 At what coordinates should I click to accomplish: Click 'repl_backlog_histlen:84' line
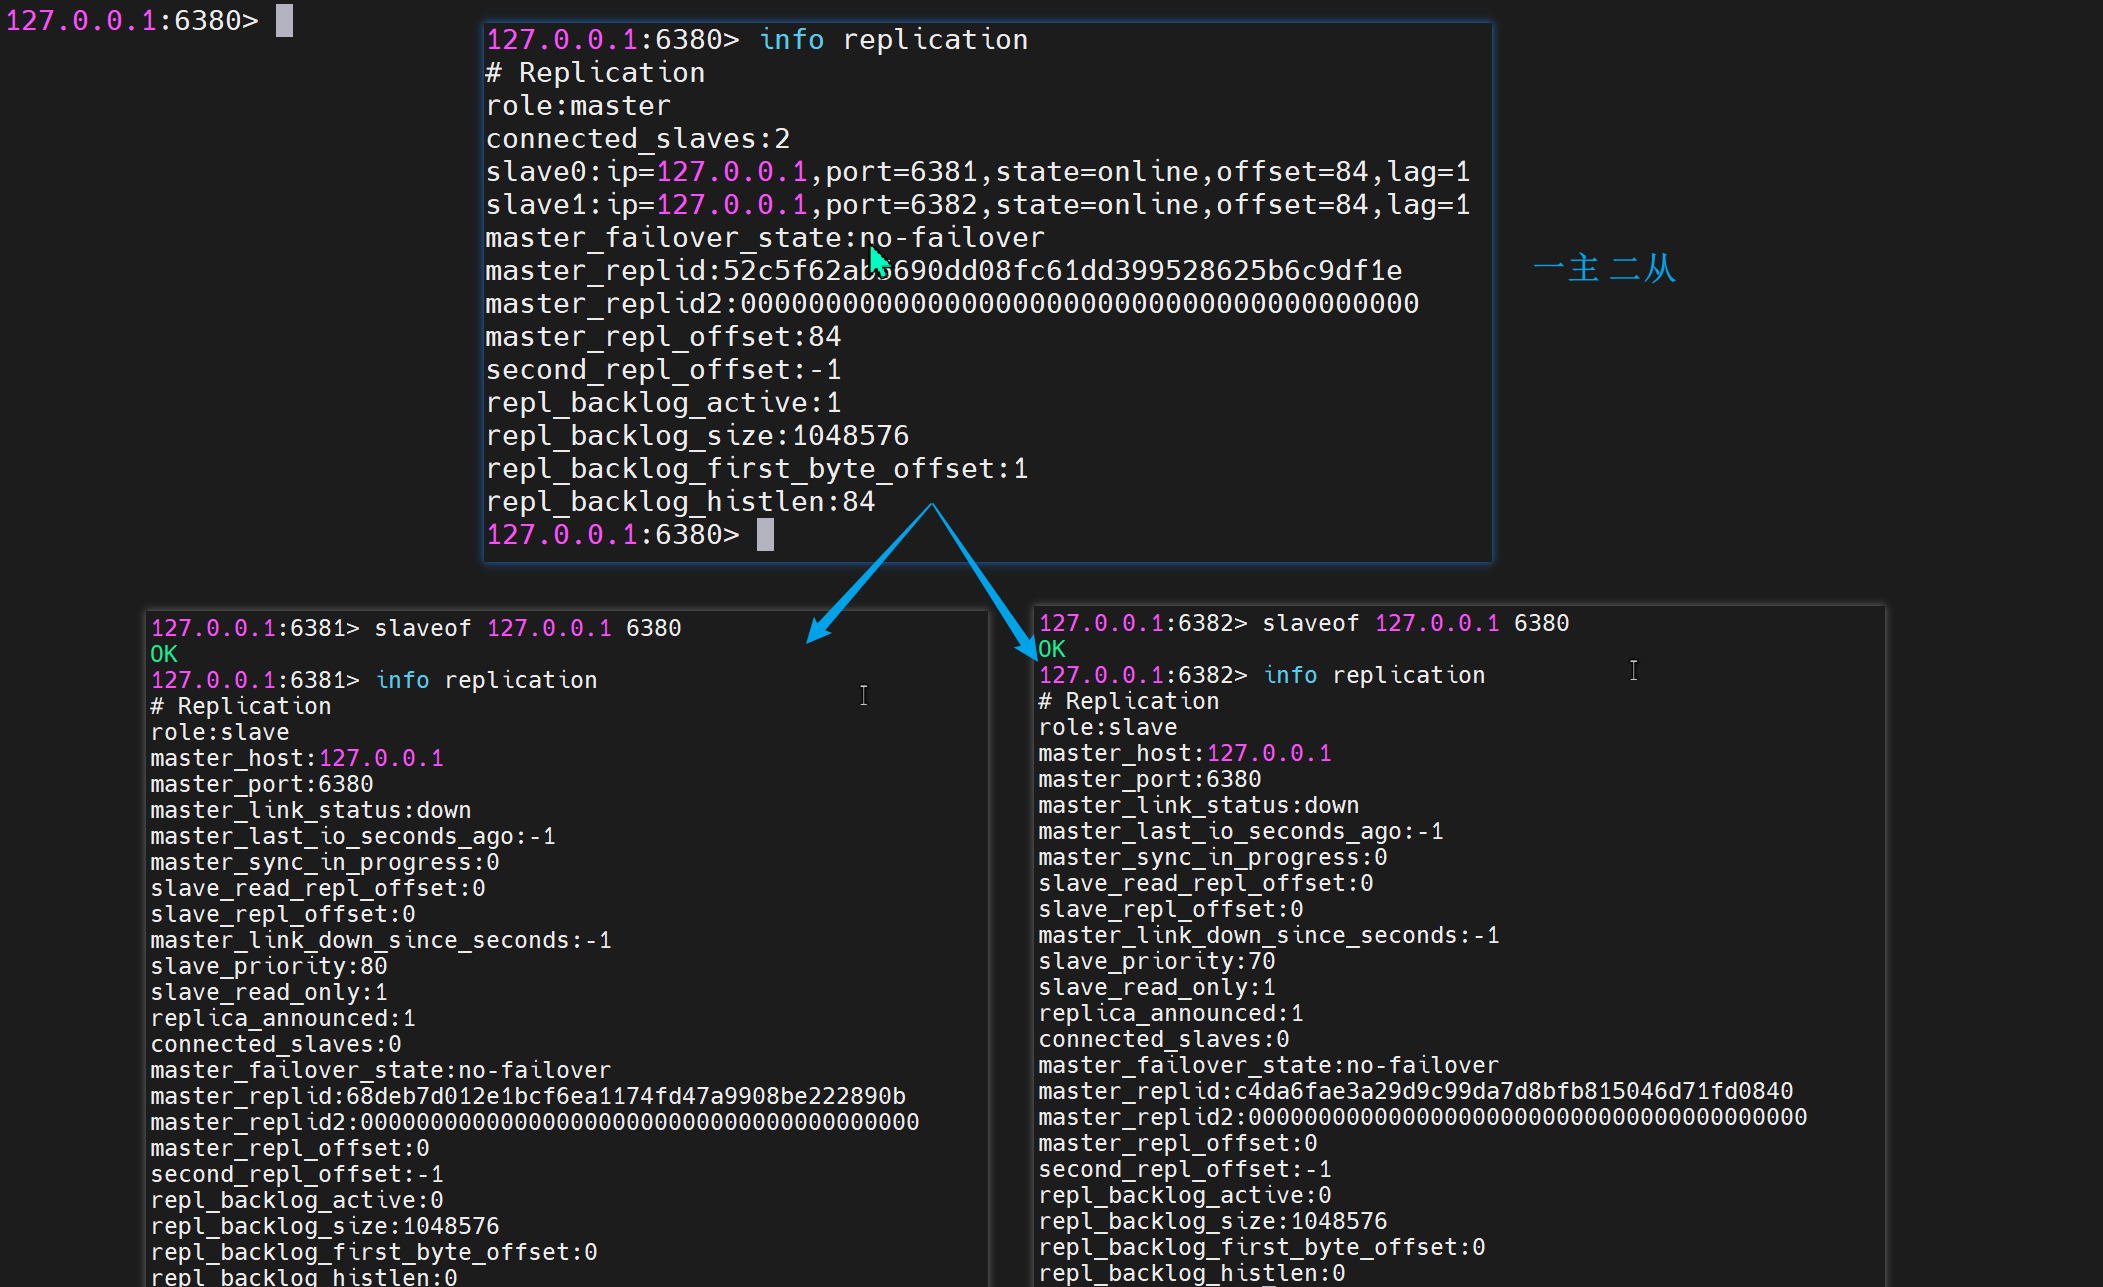pos(680,502)
